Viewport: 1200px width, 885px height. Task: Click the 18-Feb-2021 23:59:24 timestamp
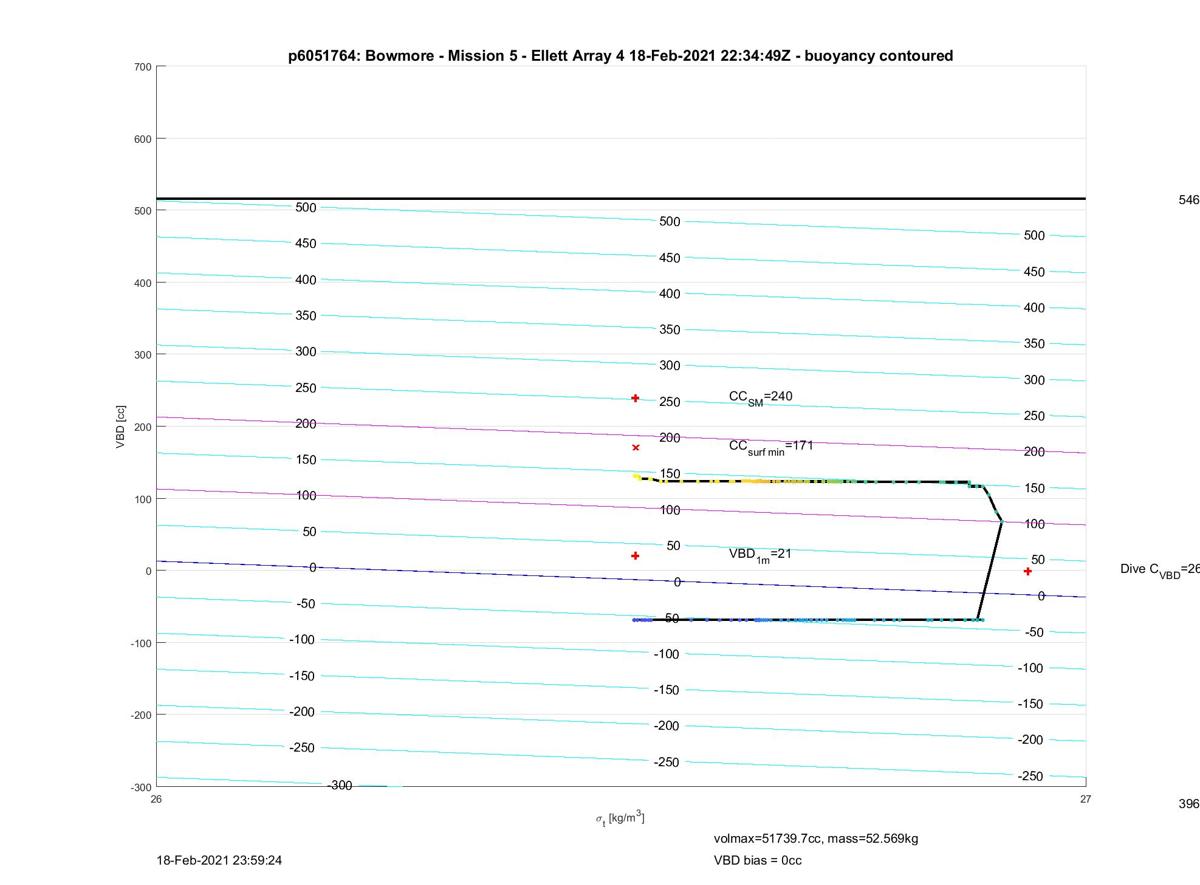tap(219, 860)
